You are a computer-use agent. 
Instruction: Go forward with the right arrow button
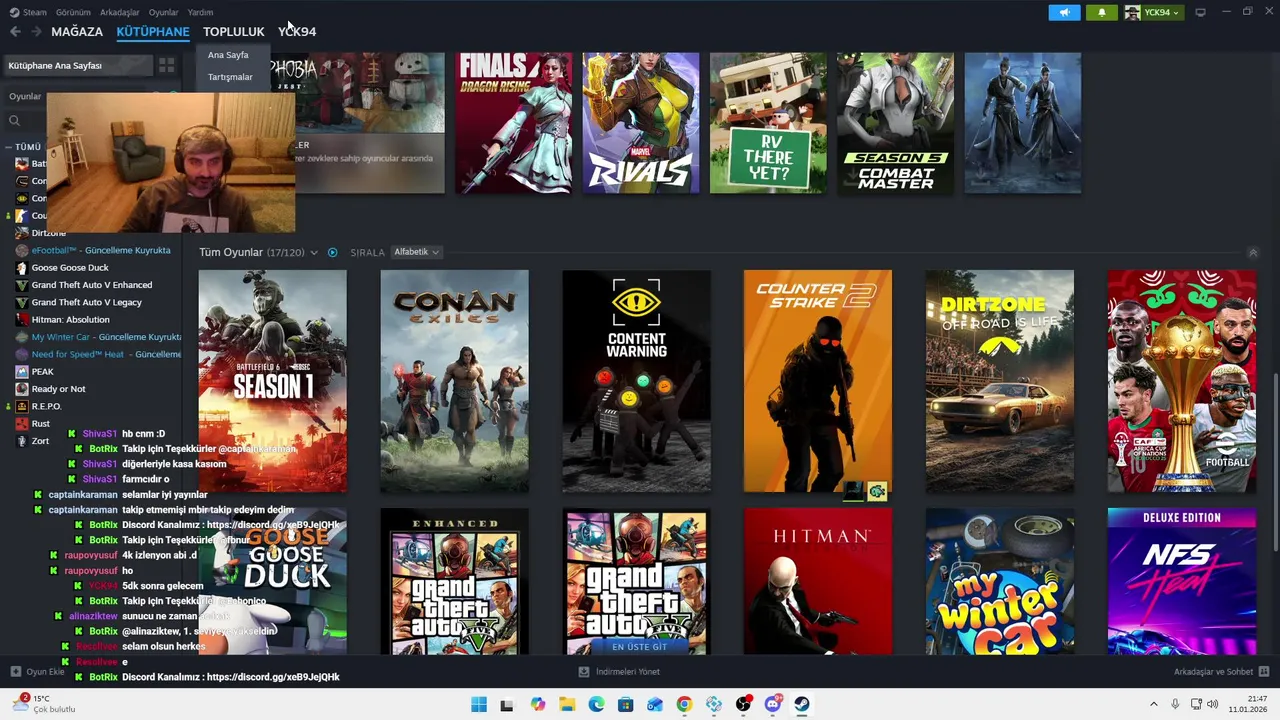36,32
